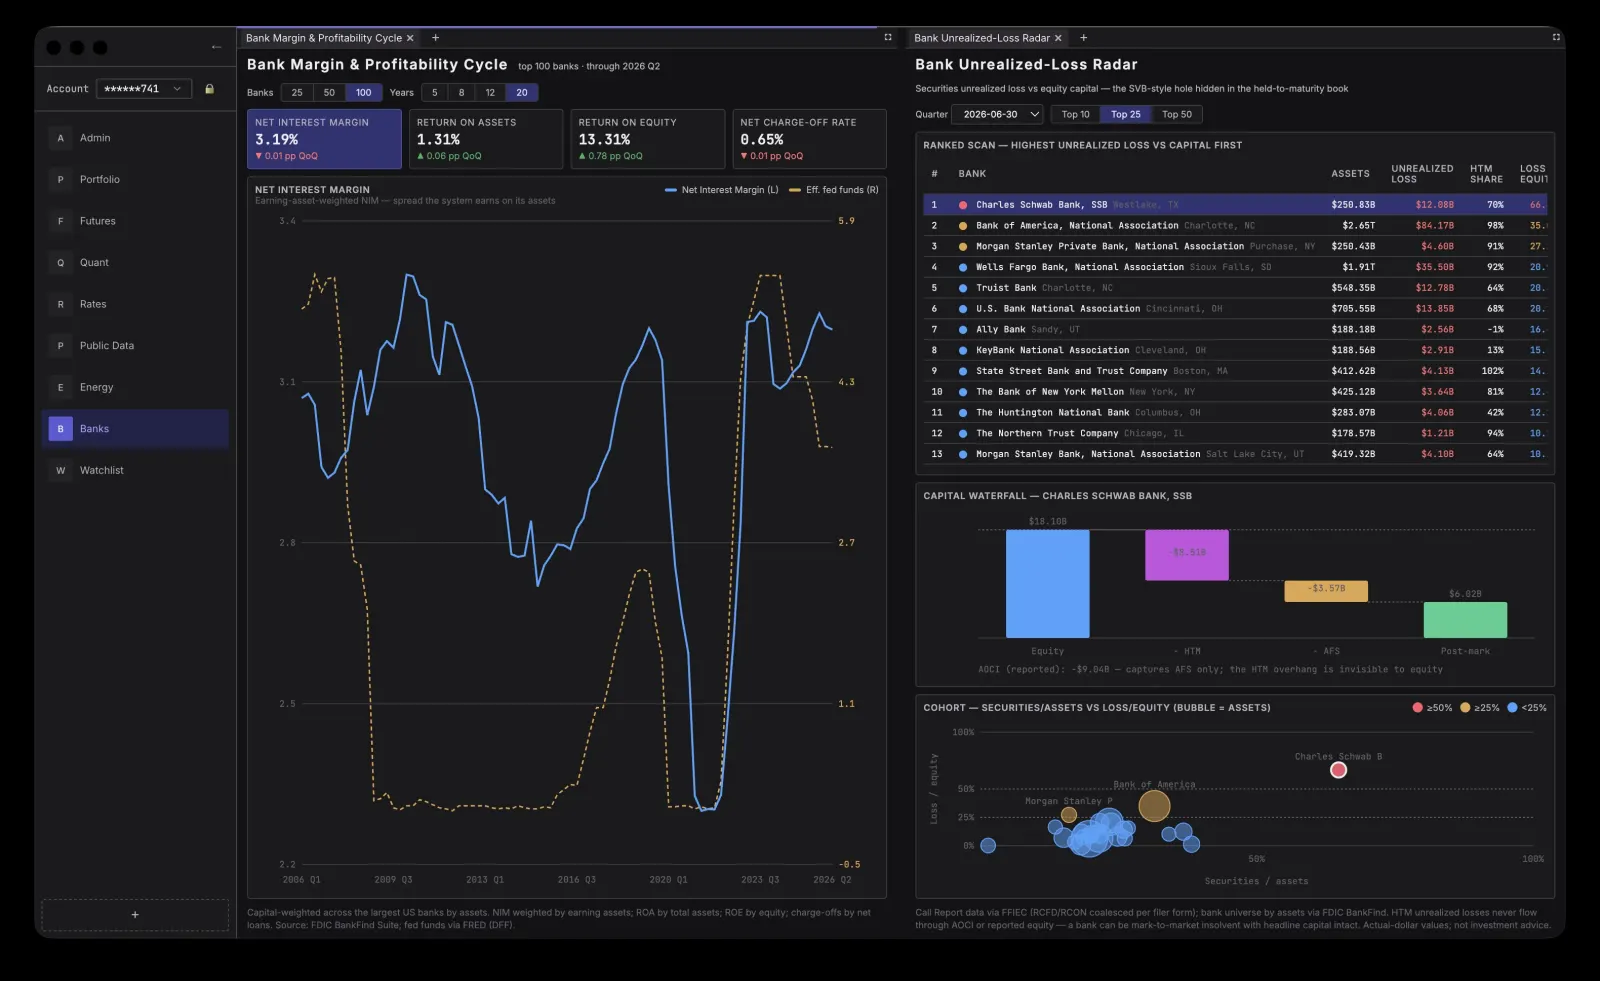Open the Quarter 2026-06-30 dropdown
Image resolution: width=1600 pixels, height=981 pixels.
[997, 115]
